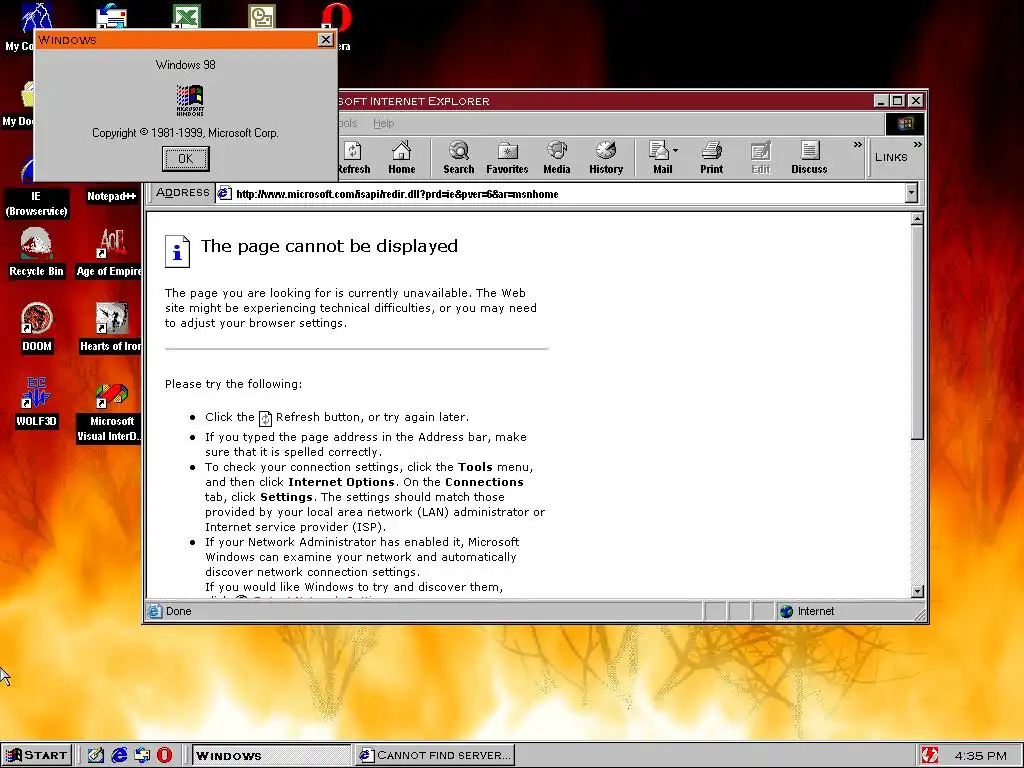Expand the Mail button dropdown arrow
The height and width of the screenshot is (768, 1024).
[x=676, y=151]
